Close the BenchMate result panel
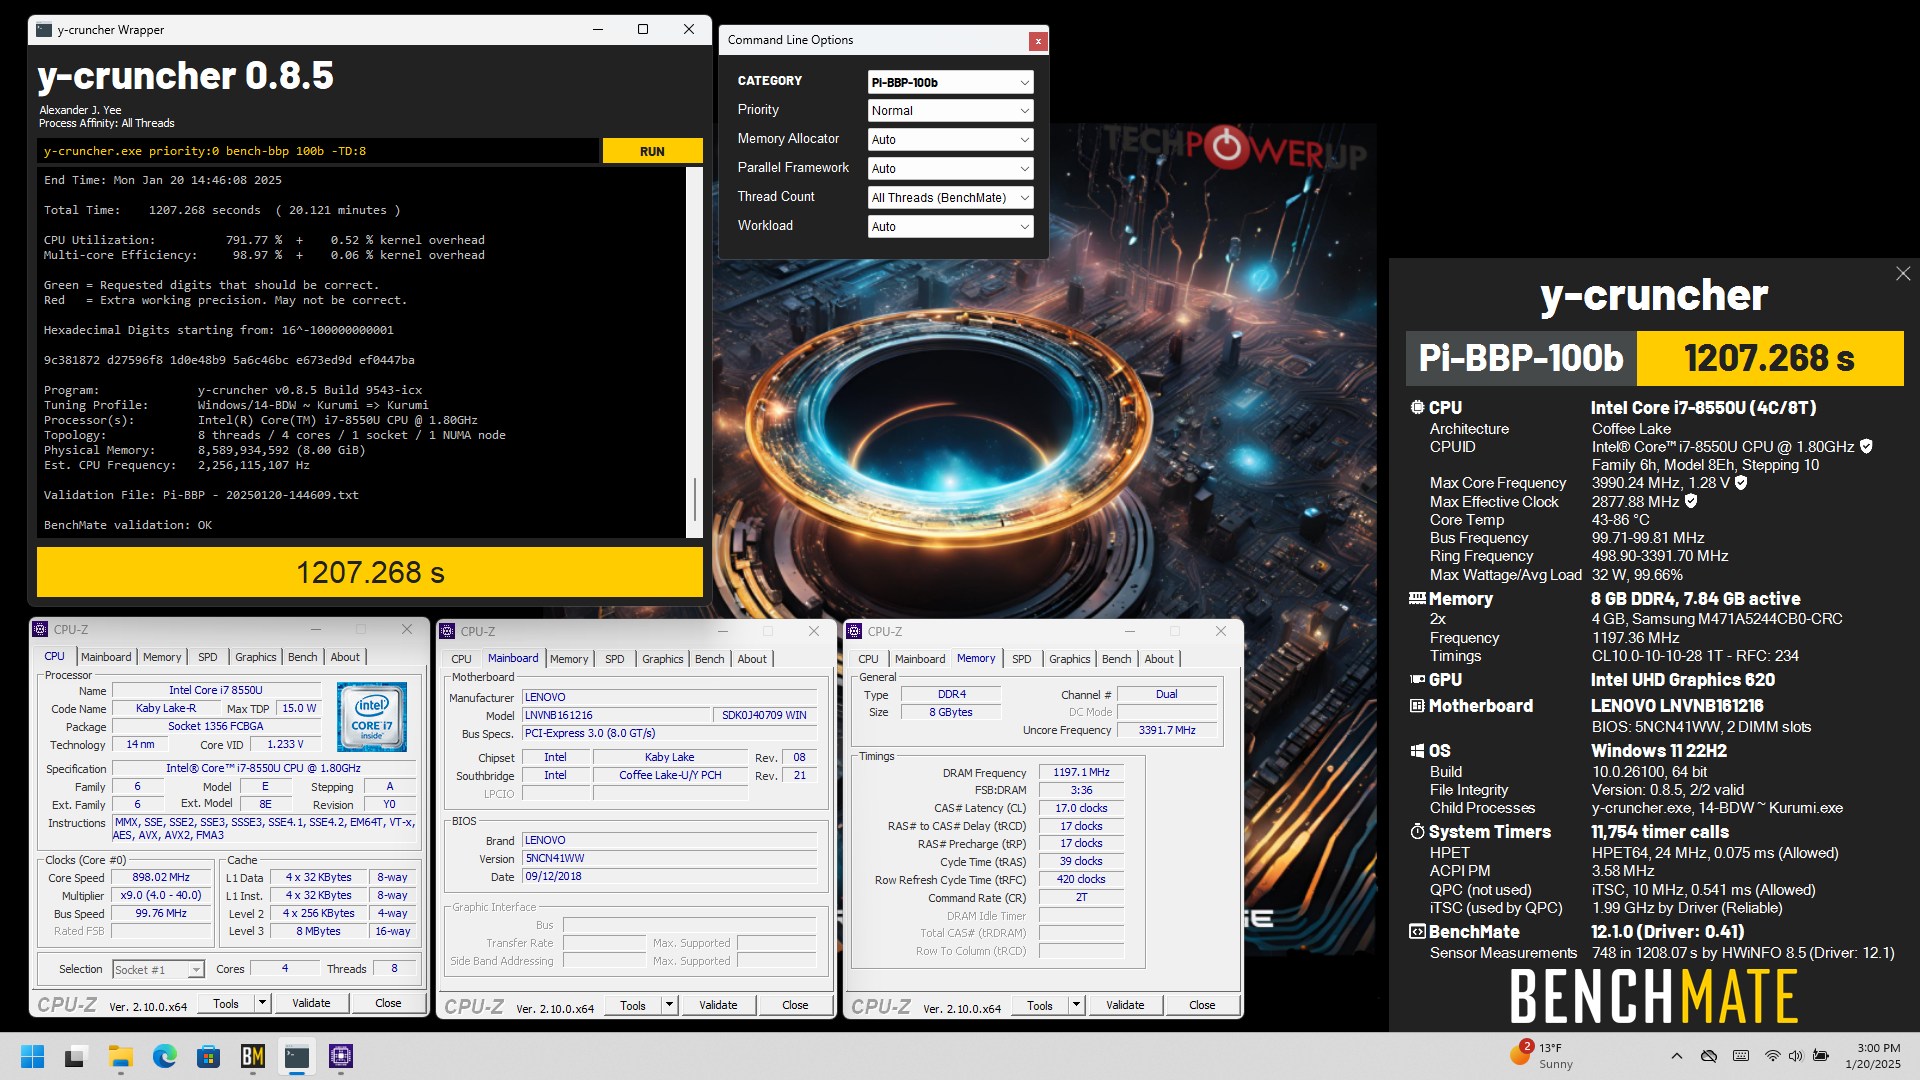The width and height of the screenshot is (1920, 1080). pos(1903,274)
